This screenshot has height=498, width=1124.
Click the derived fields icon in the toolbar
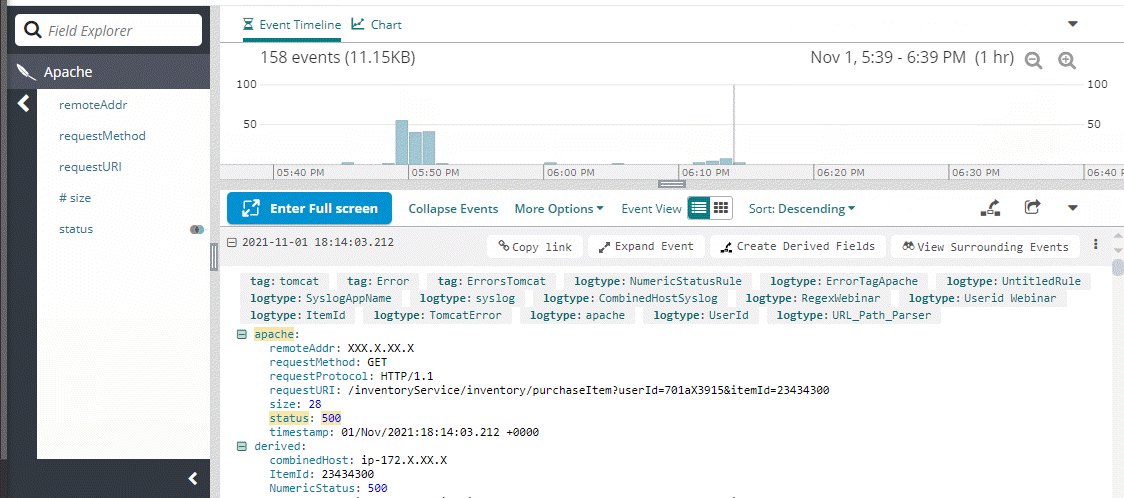991,208
